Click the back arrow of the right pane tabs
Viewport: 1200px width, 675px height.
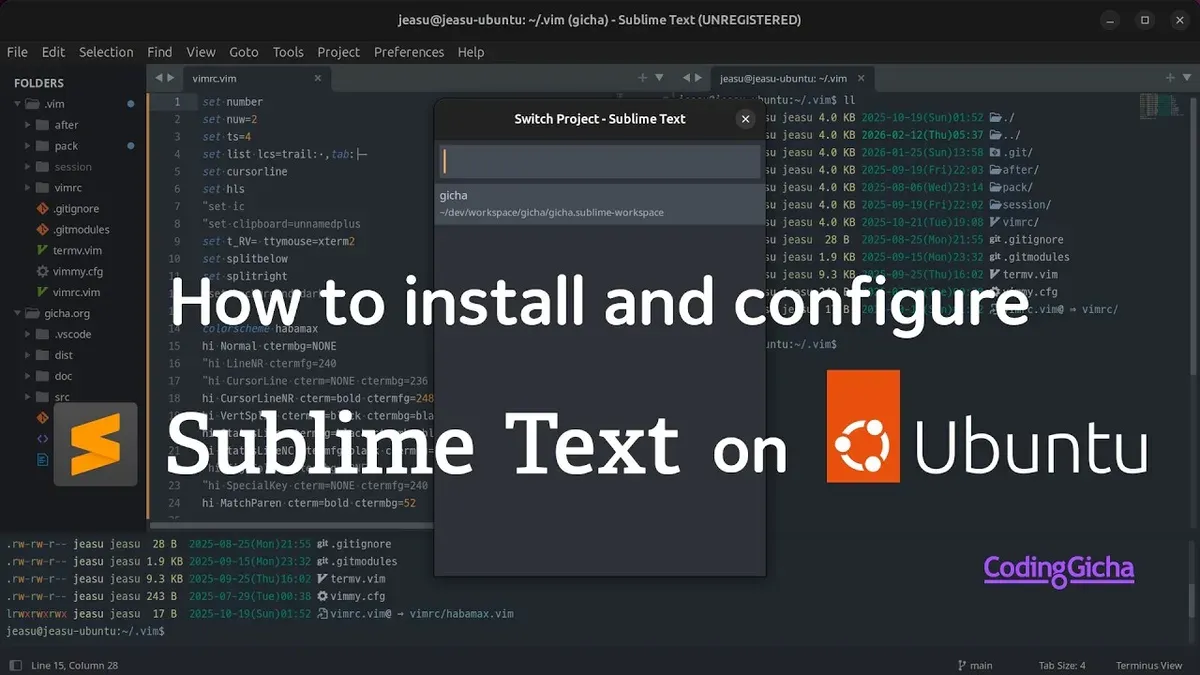point(686,77)
